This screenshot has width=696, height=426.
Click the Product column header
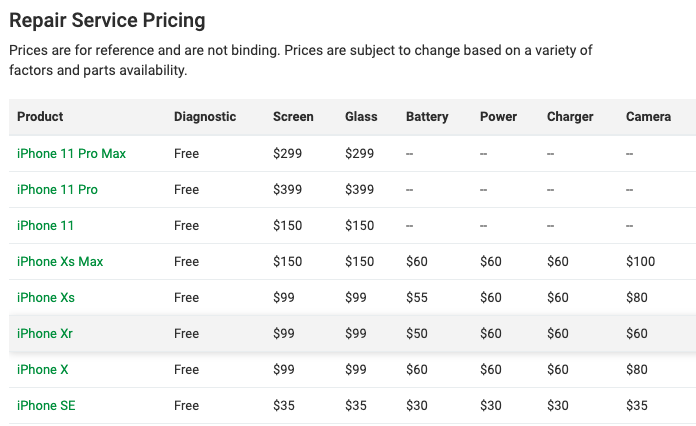point(40,117)
